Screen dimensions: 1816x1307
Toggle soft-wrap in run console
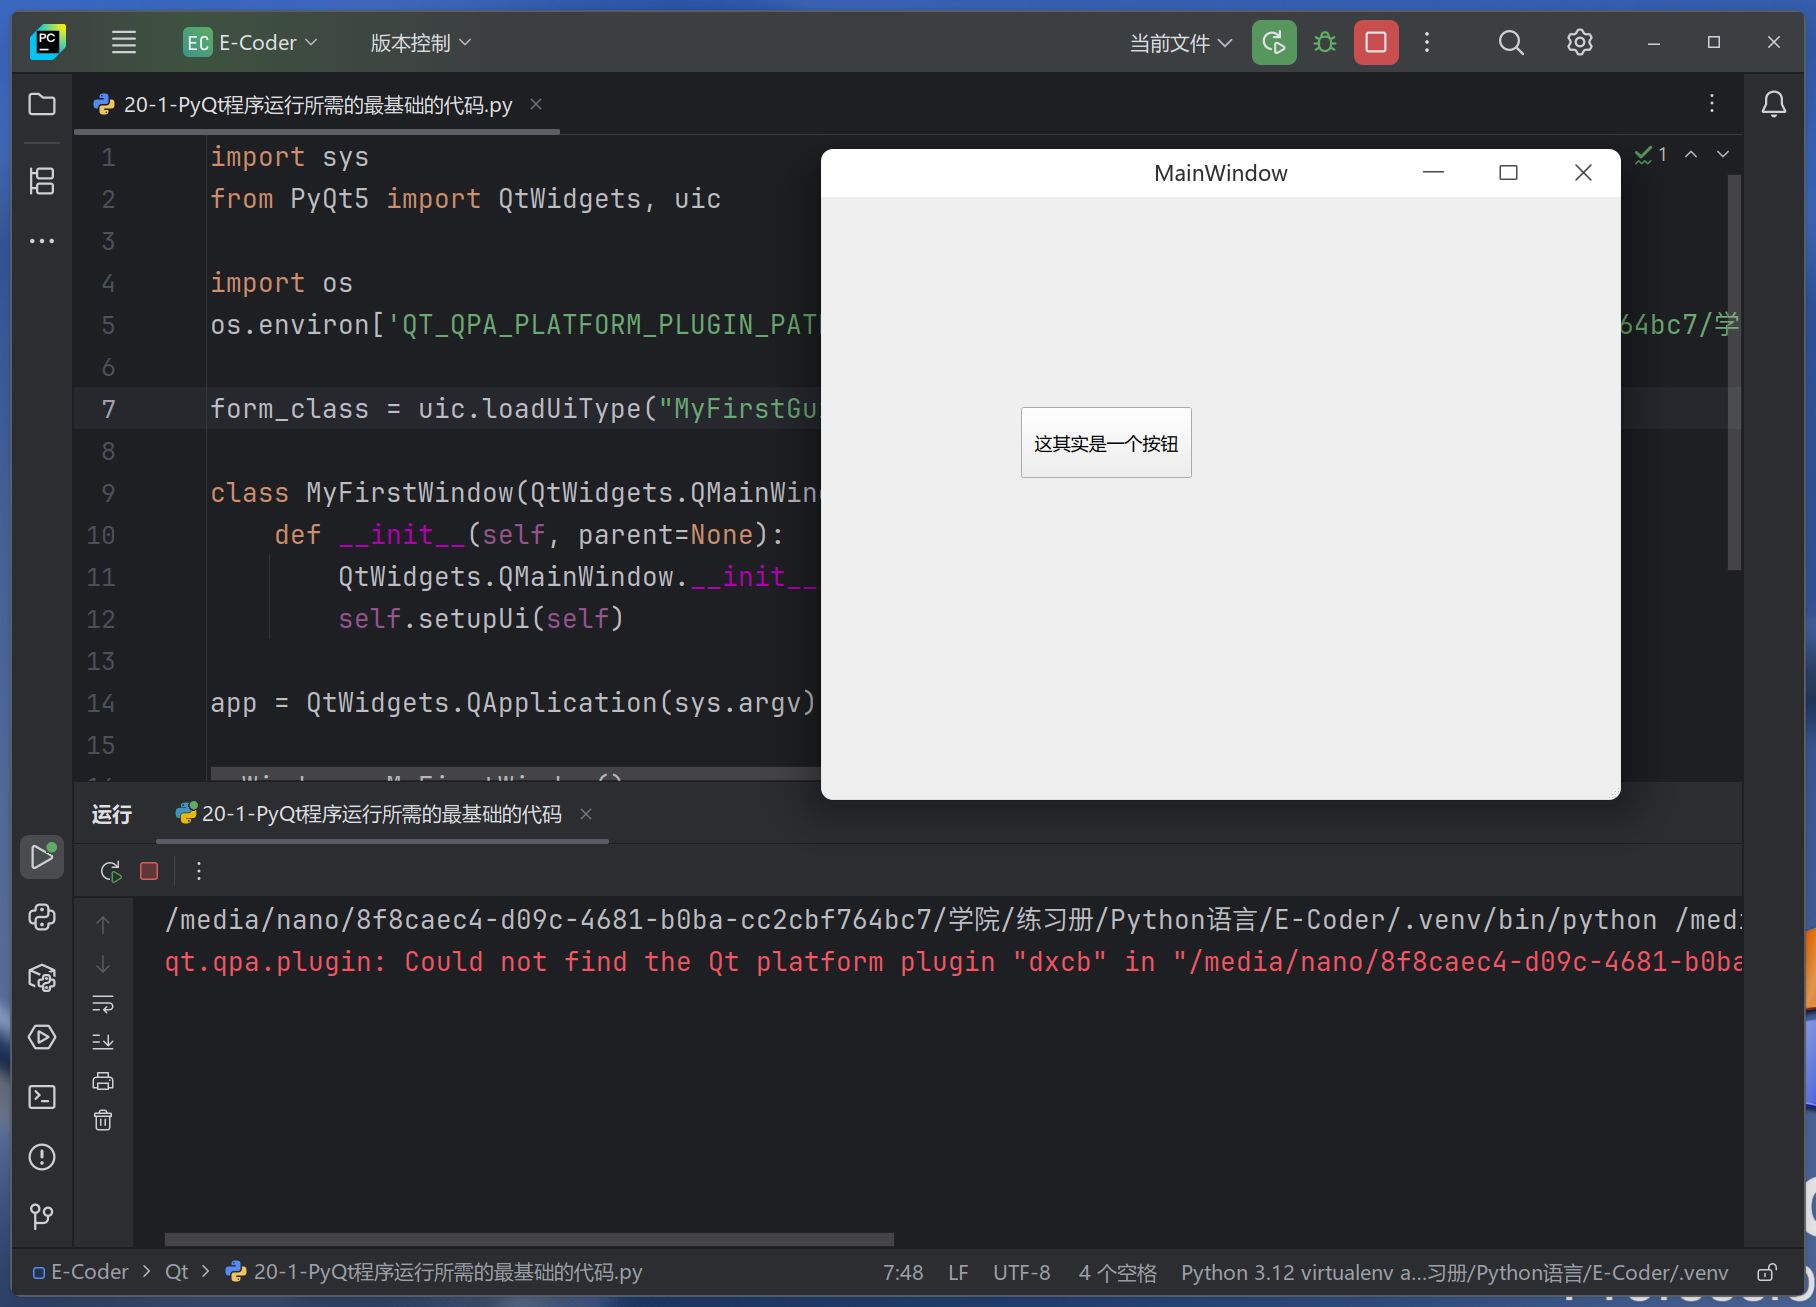coord(103,1003)
